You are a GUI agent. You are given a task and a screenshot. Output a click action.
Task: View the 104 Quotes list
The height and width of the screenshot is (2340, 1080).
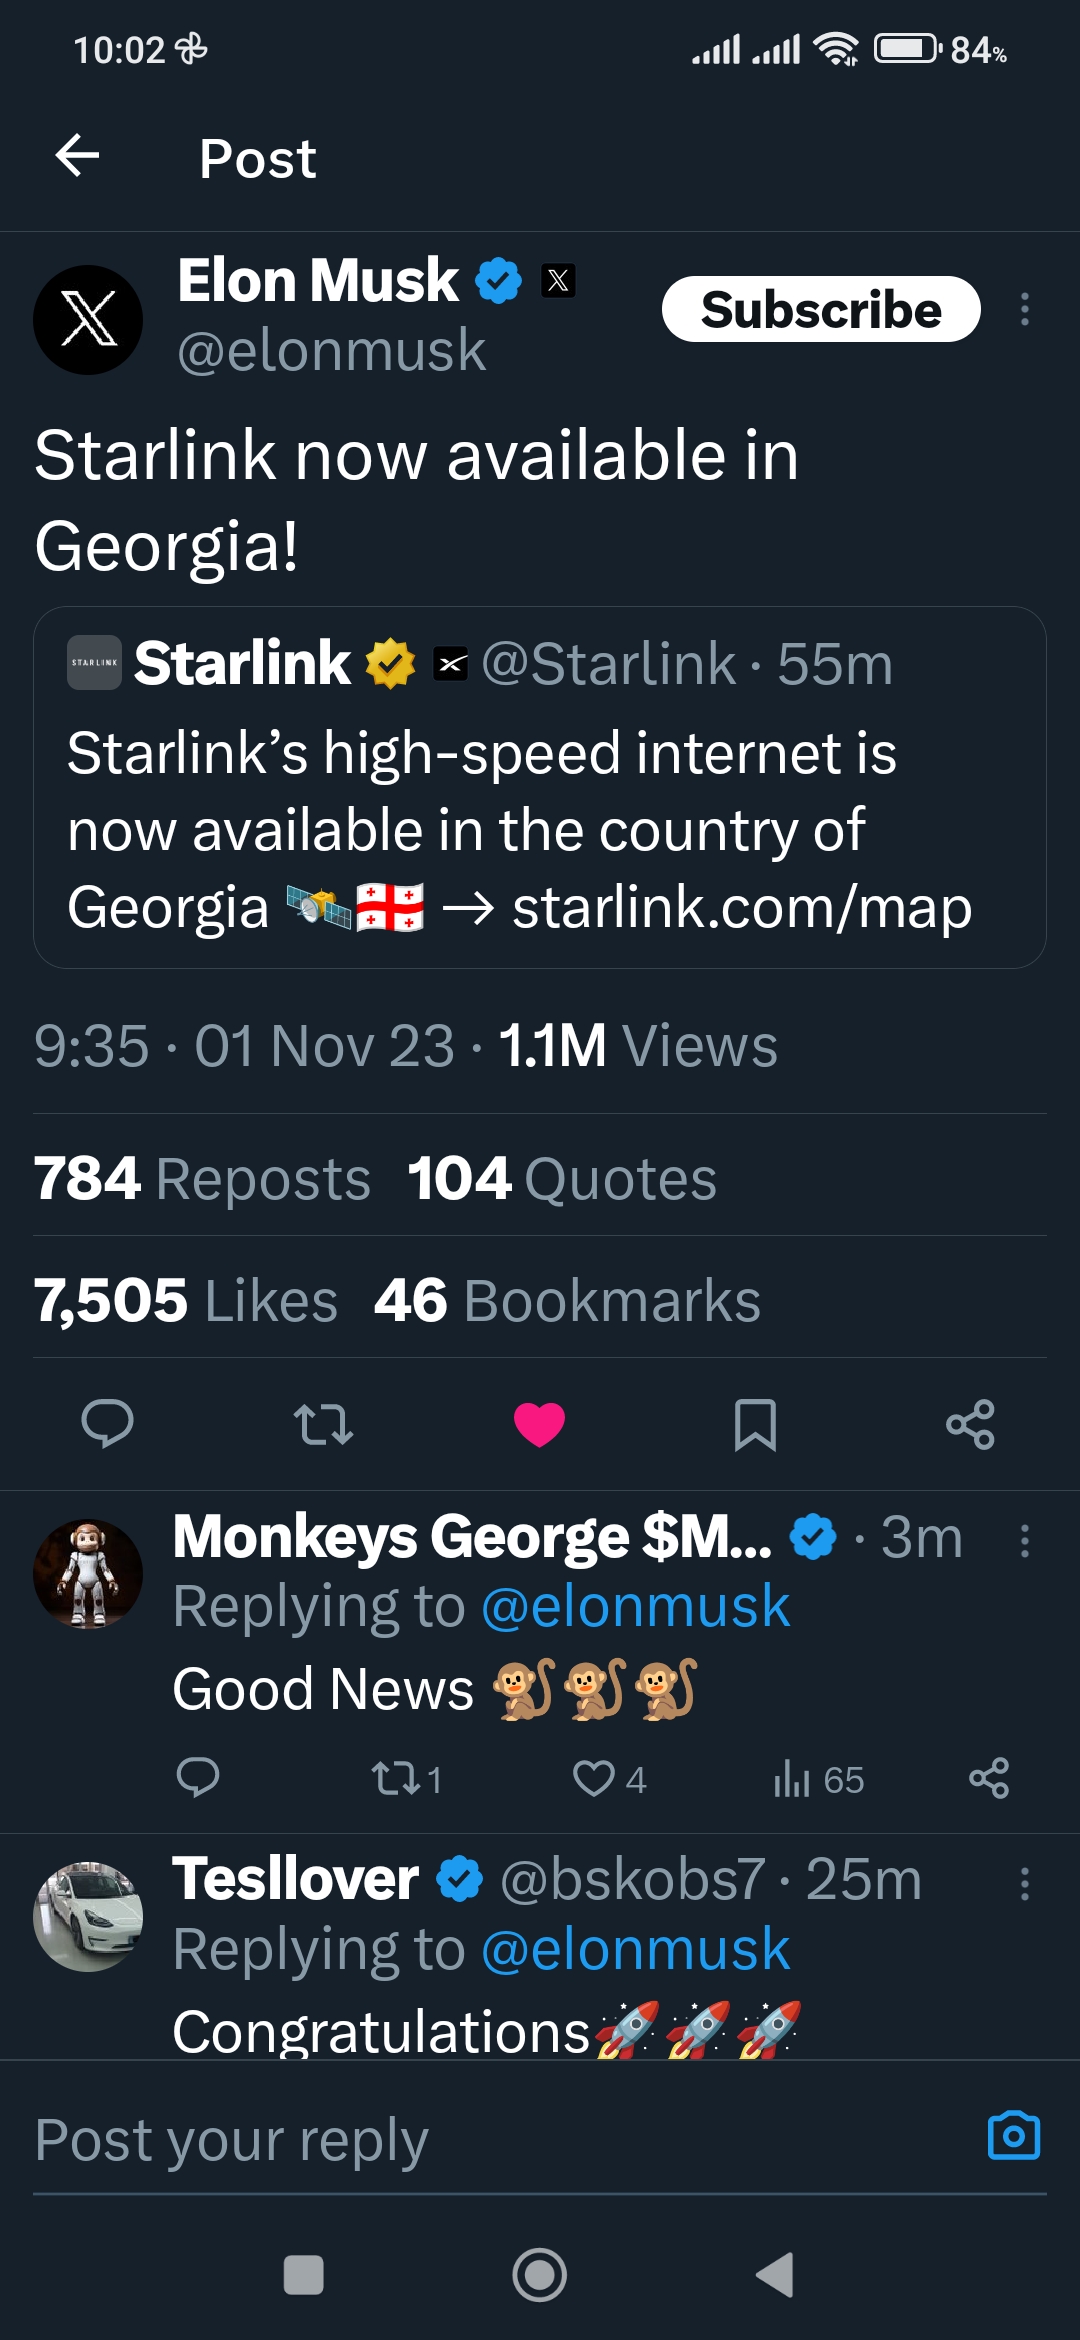coord(562,1178)
